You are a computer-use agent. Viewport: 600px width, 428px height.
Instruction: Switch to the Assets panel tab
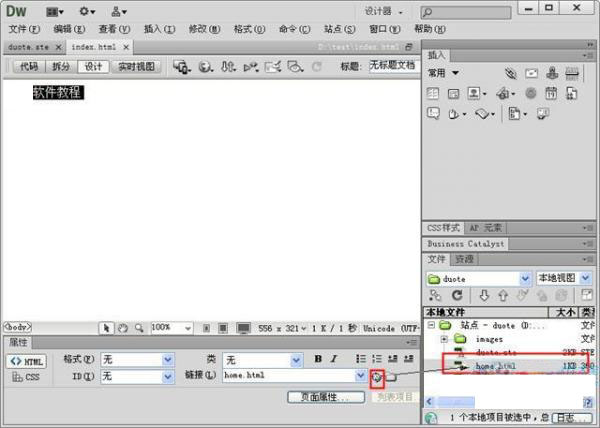pos(465,259)
